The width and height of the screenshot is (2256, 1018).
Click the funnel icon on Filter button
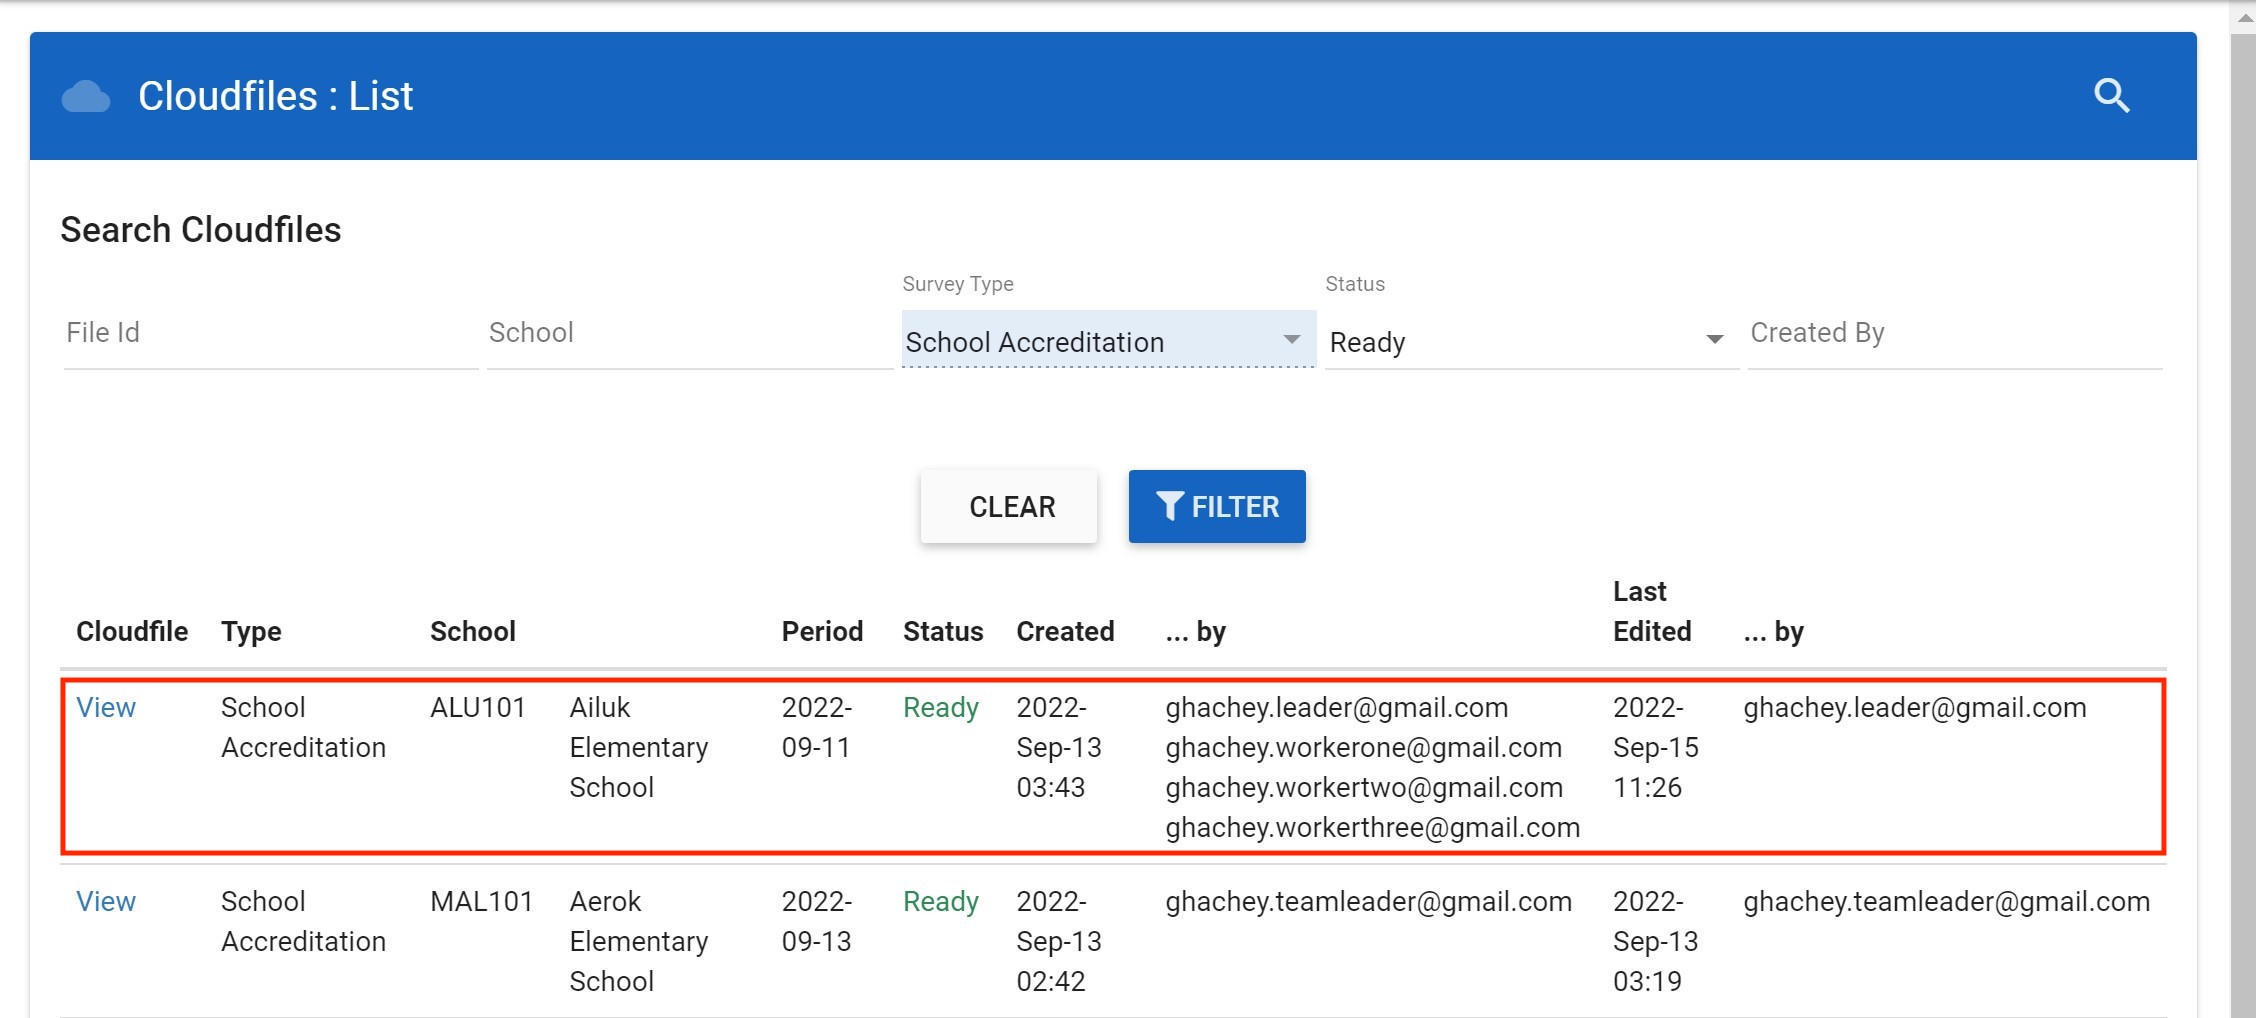[1169, 506]
